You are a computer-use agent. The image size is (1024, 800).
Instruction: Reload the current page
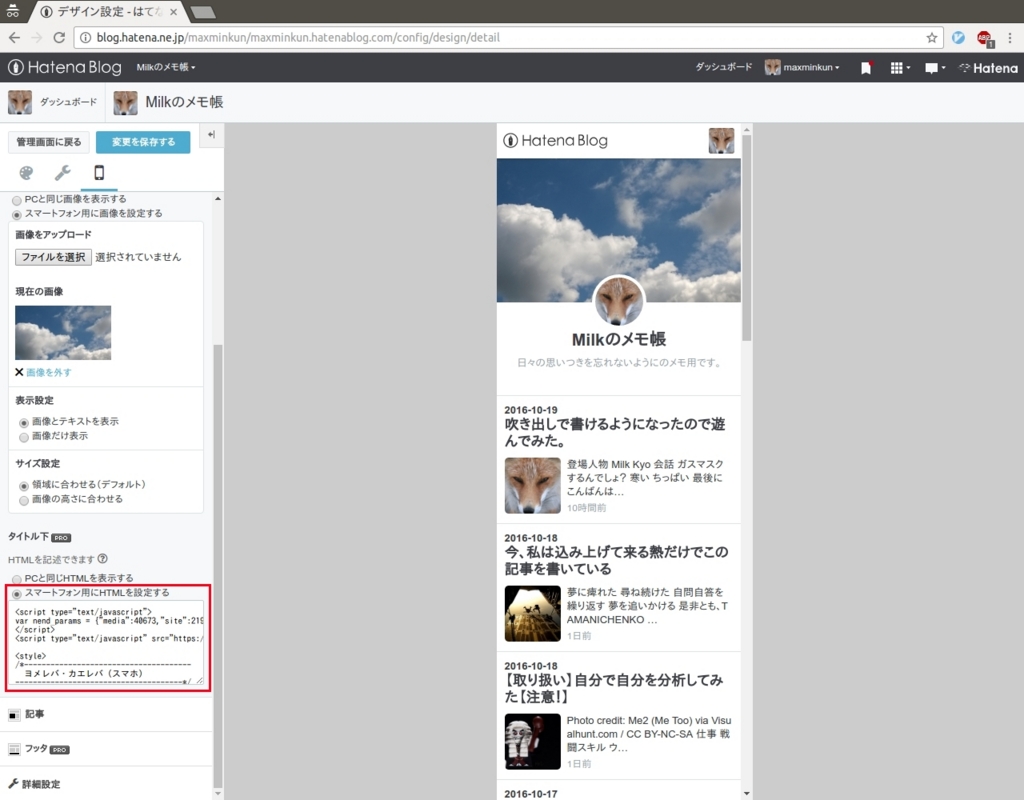[x=59, y=38]
